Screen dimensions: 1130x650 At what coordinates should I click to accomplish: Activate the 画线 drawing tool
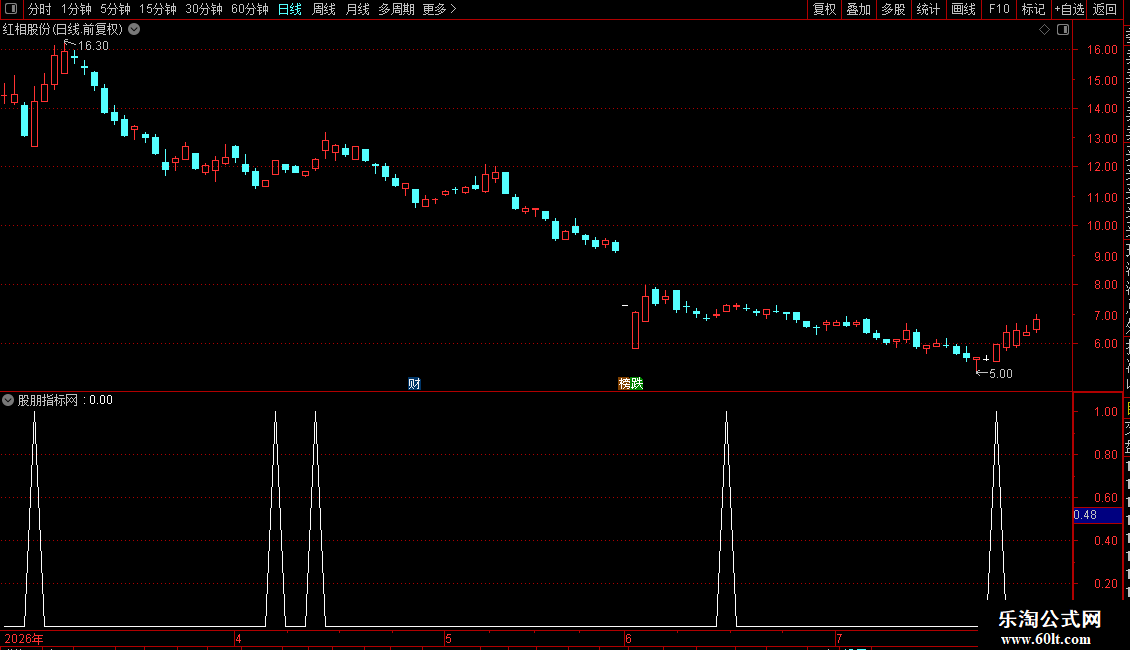pyautogui.click(x=963, y=9)
